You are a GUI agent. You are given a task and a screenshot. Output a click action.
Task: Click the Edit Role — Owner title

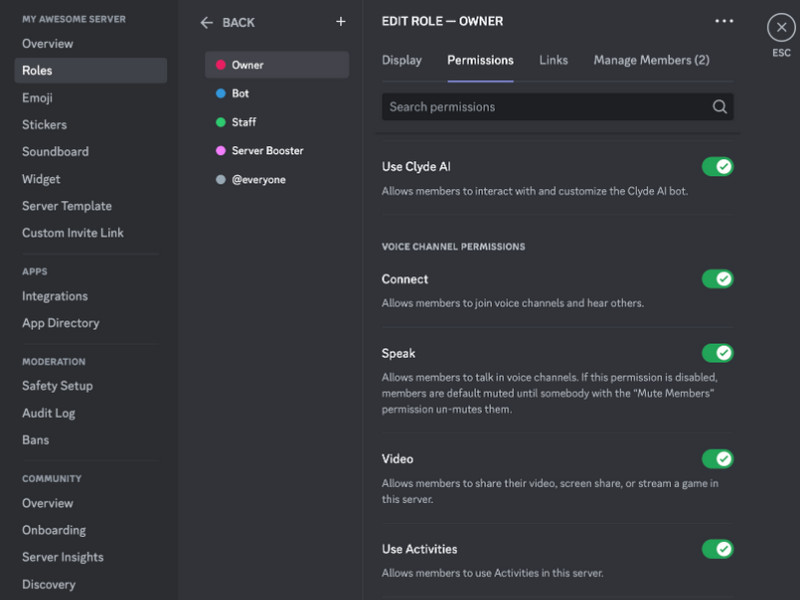[x=442, y=21]
